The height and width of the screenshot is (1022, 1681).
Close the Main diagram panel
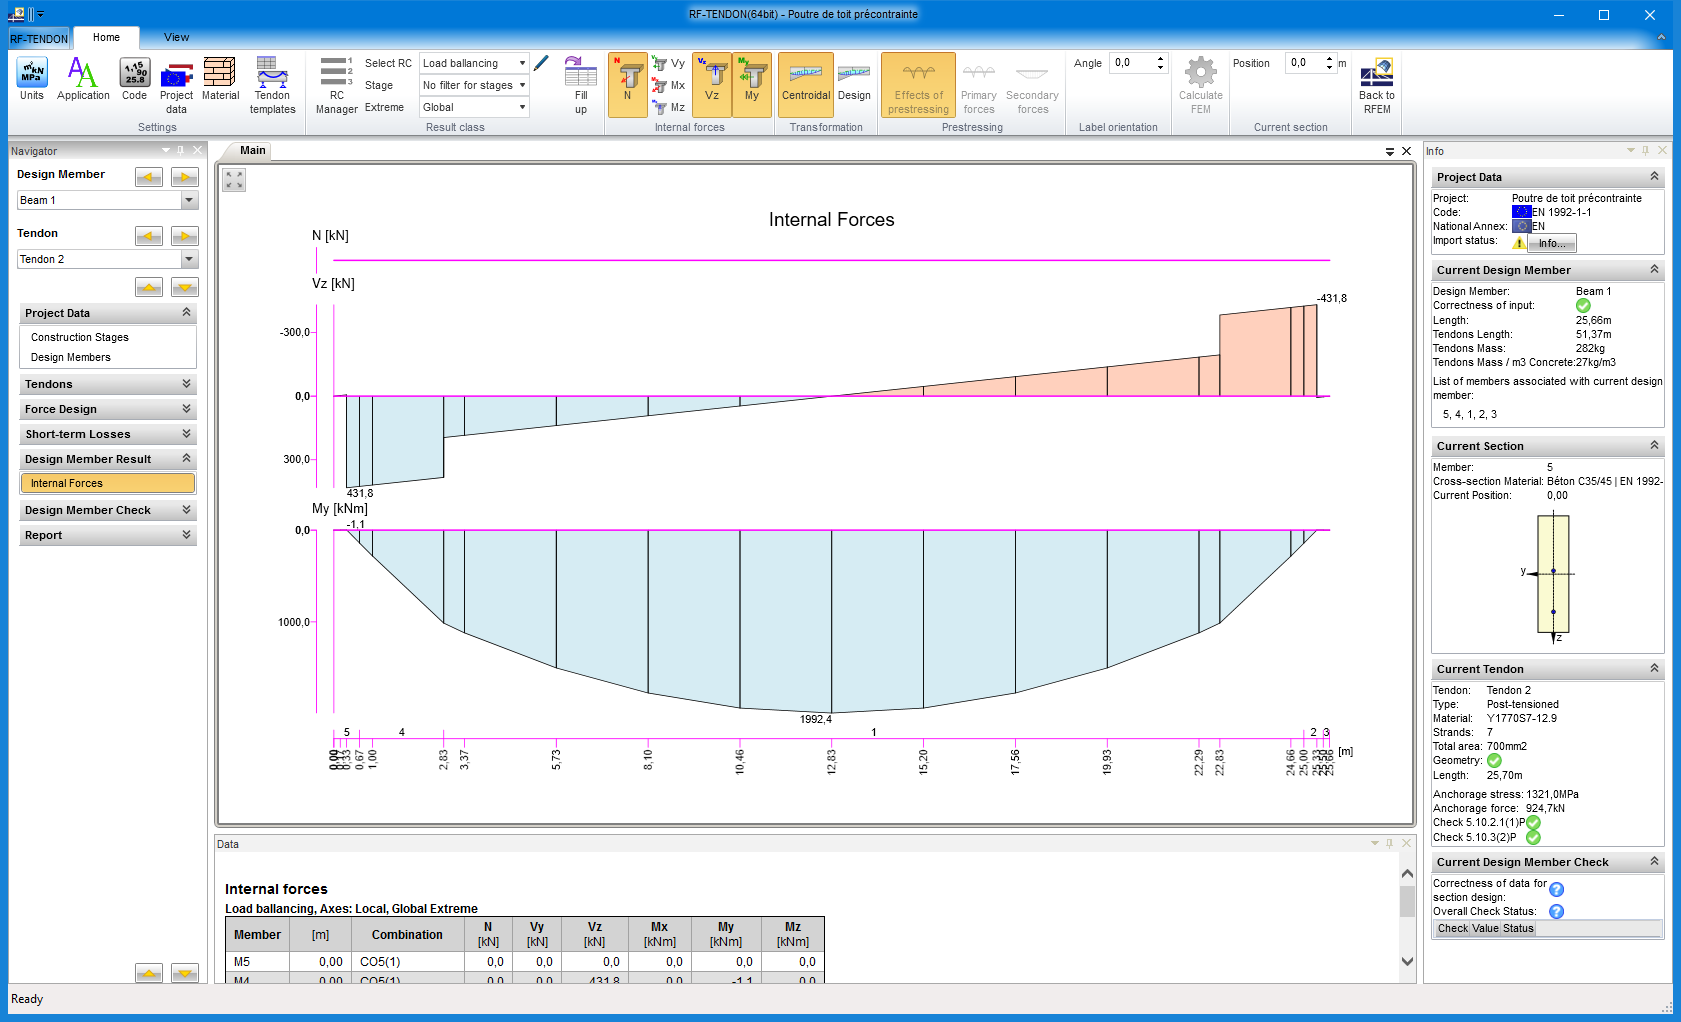point(1407,151)
